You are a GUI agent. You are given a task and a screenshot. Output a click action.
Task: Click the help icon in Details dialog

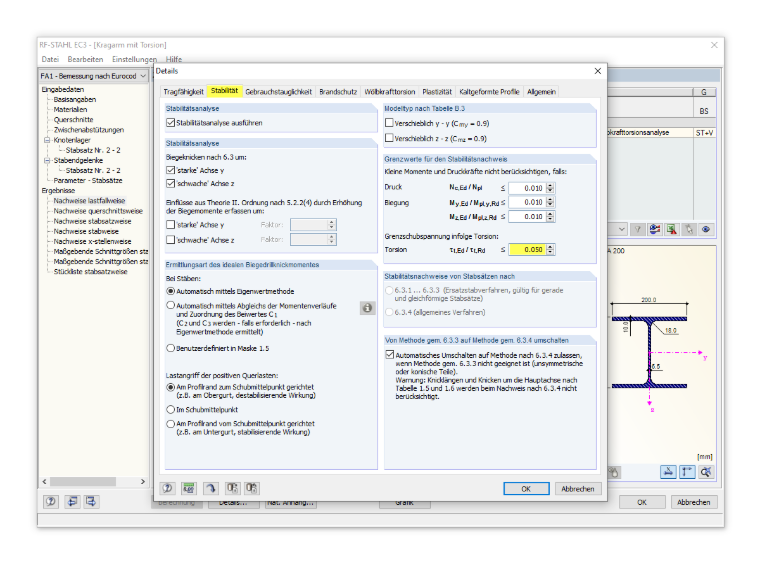(168, 488)
